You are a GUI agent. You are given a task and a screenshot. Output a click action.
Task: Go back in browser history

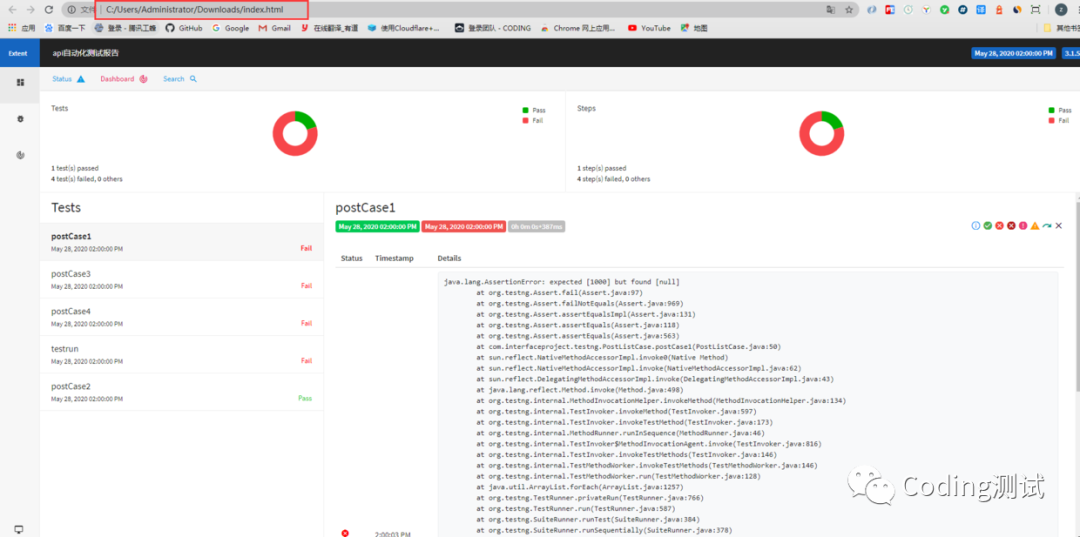tap(12, 10)
